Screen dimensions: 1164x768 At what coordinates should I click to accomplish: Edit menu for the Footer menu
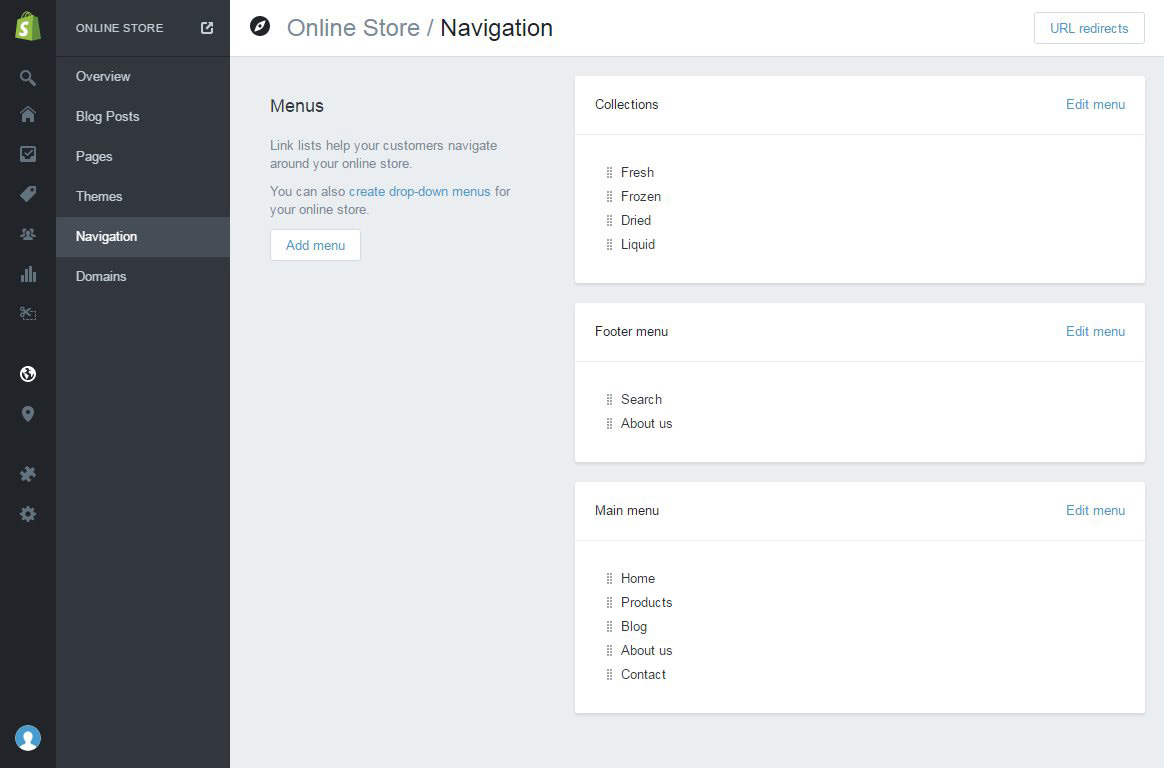1095,331
